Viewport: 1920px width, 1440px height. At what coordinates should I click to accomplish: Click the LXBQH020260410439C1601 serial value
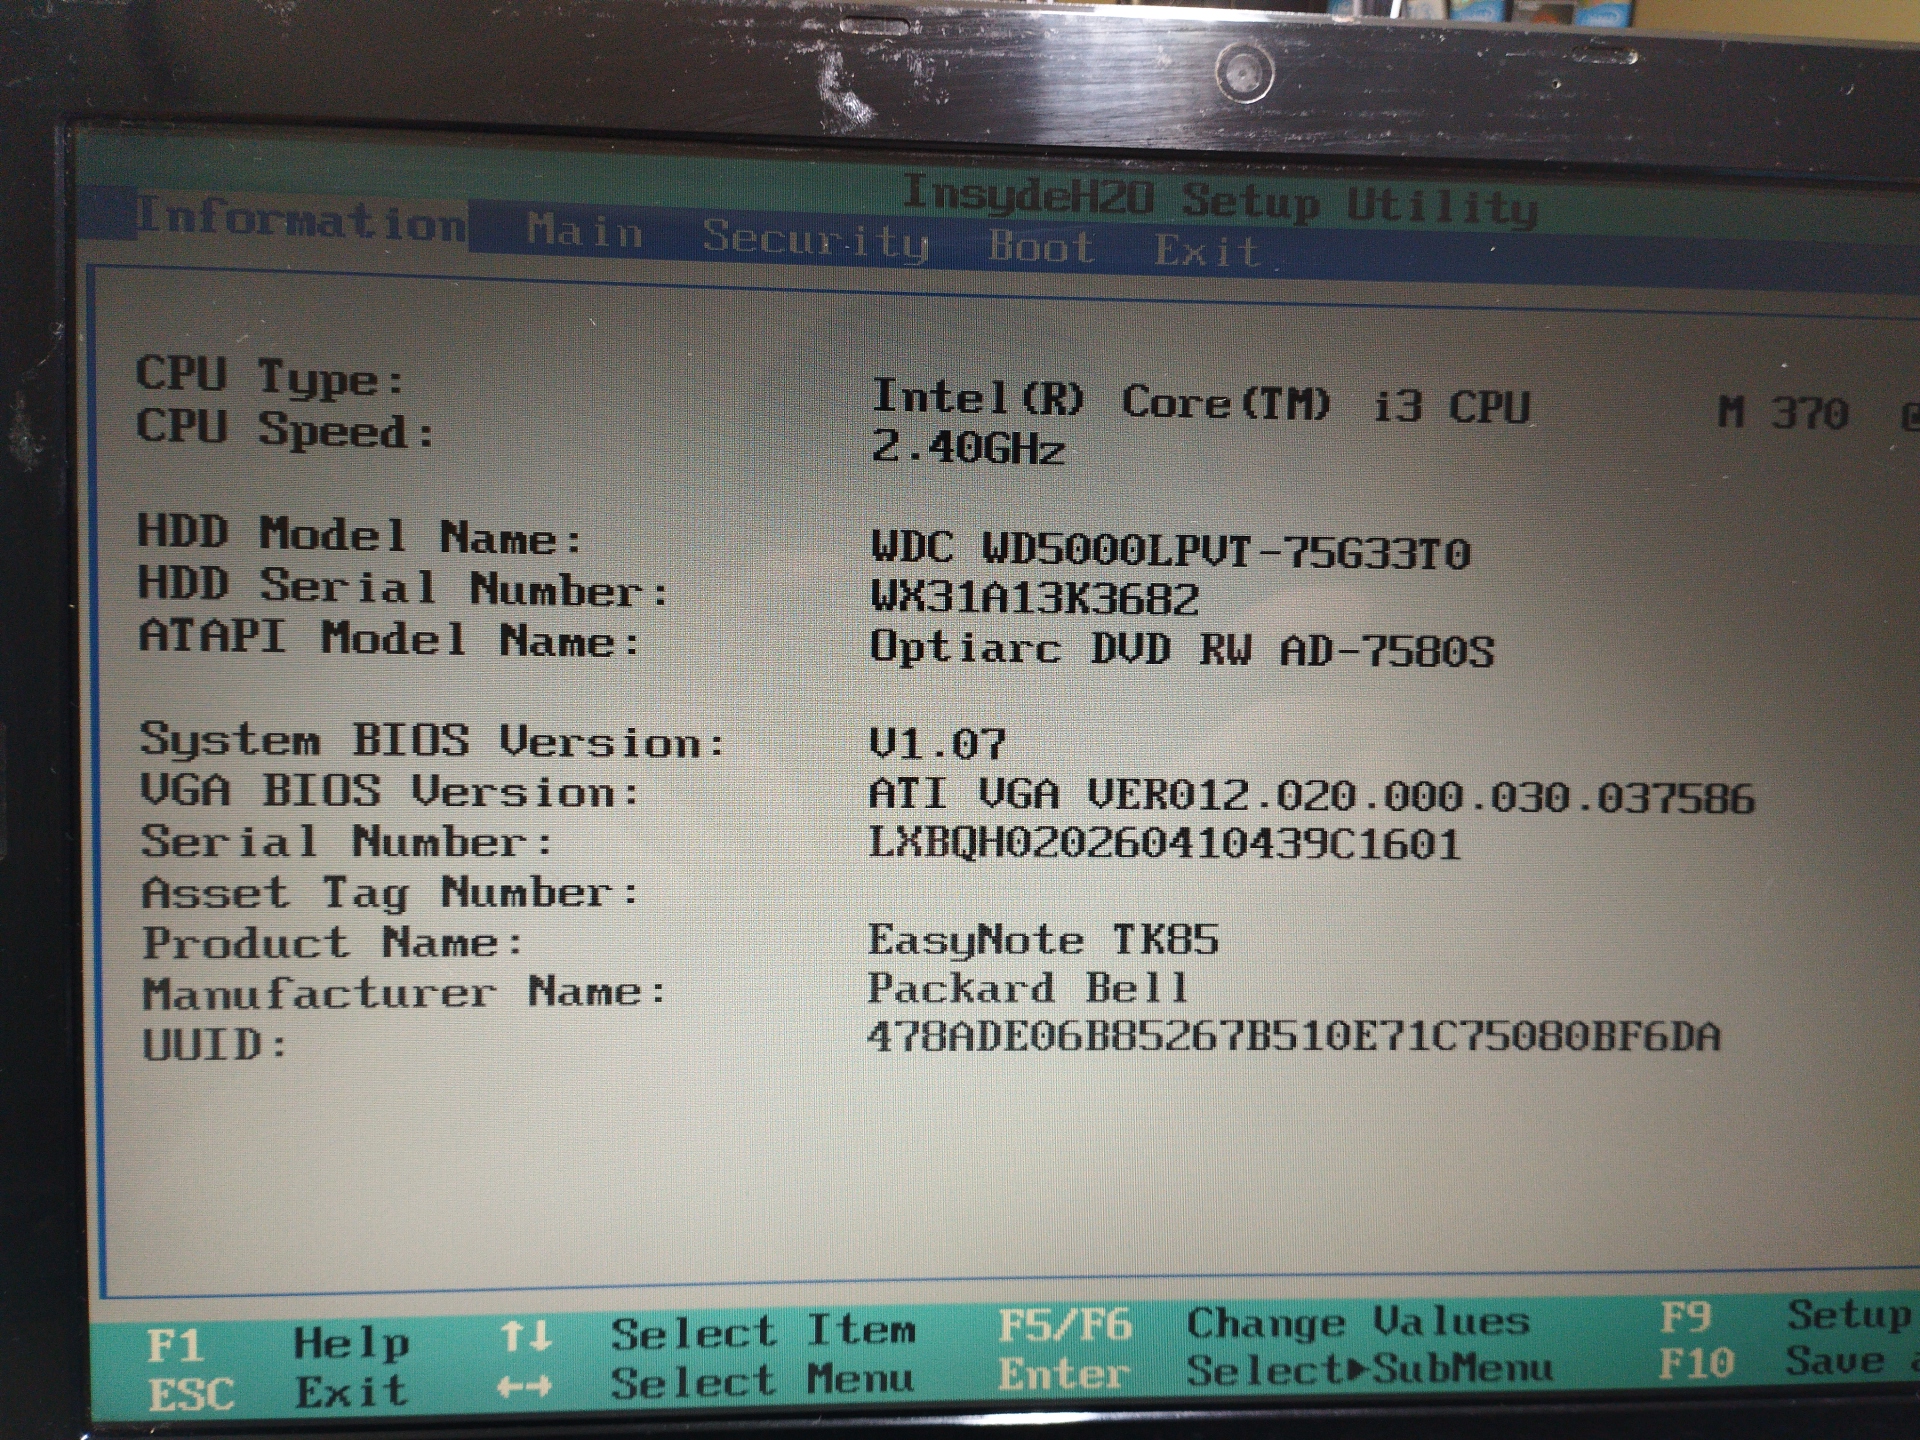(1164, 843)
